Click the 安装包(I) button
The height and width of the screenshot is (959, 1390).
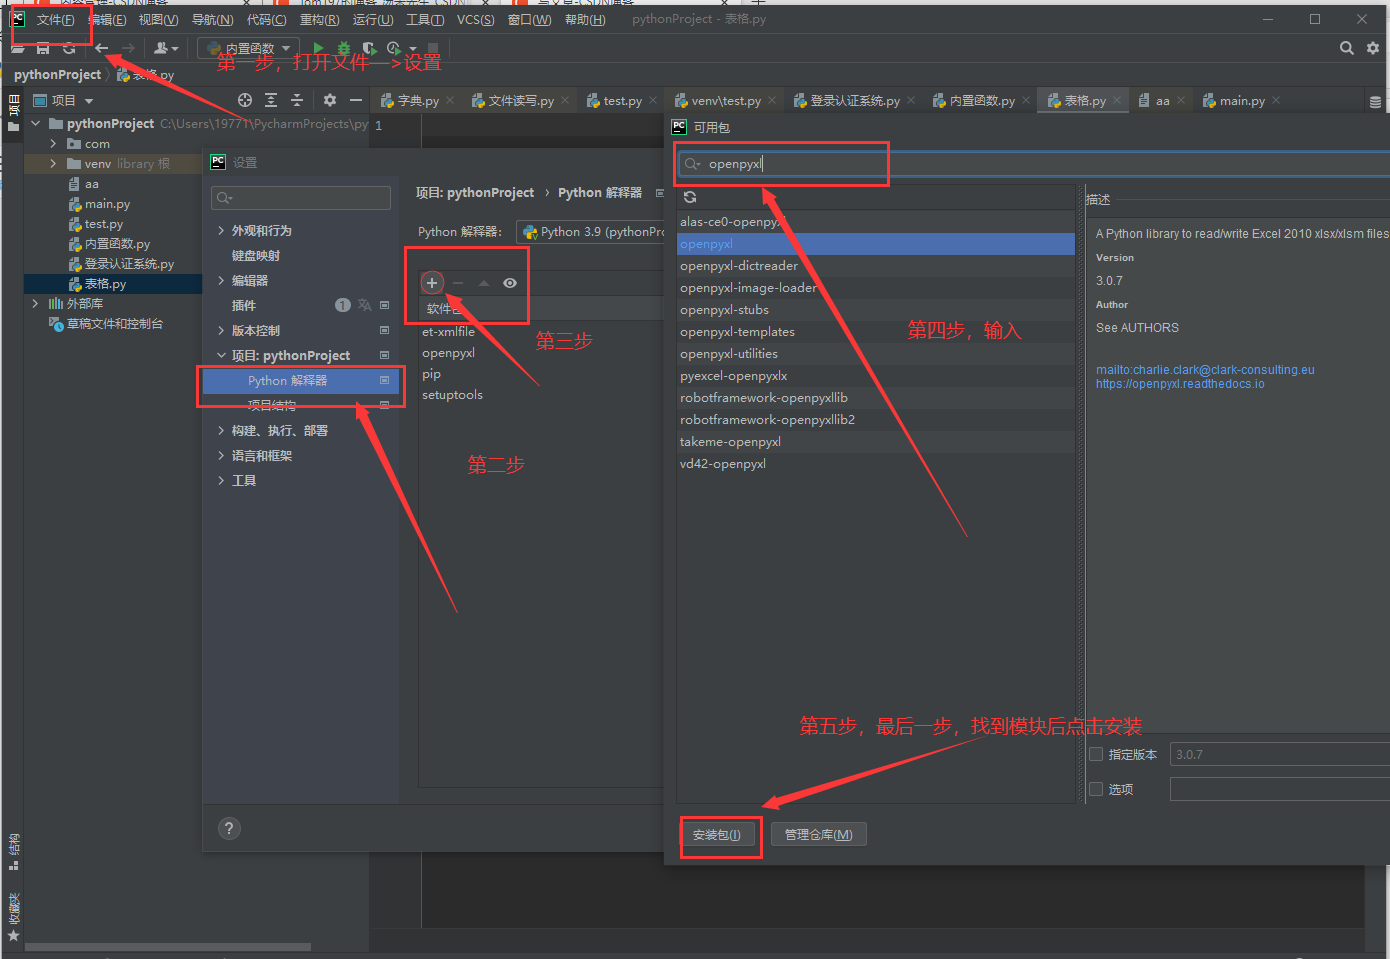click(717, 835)
